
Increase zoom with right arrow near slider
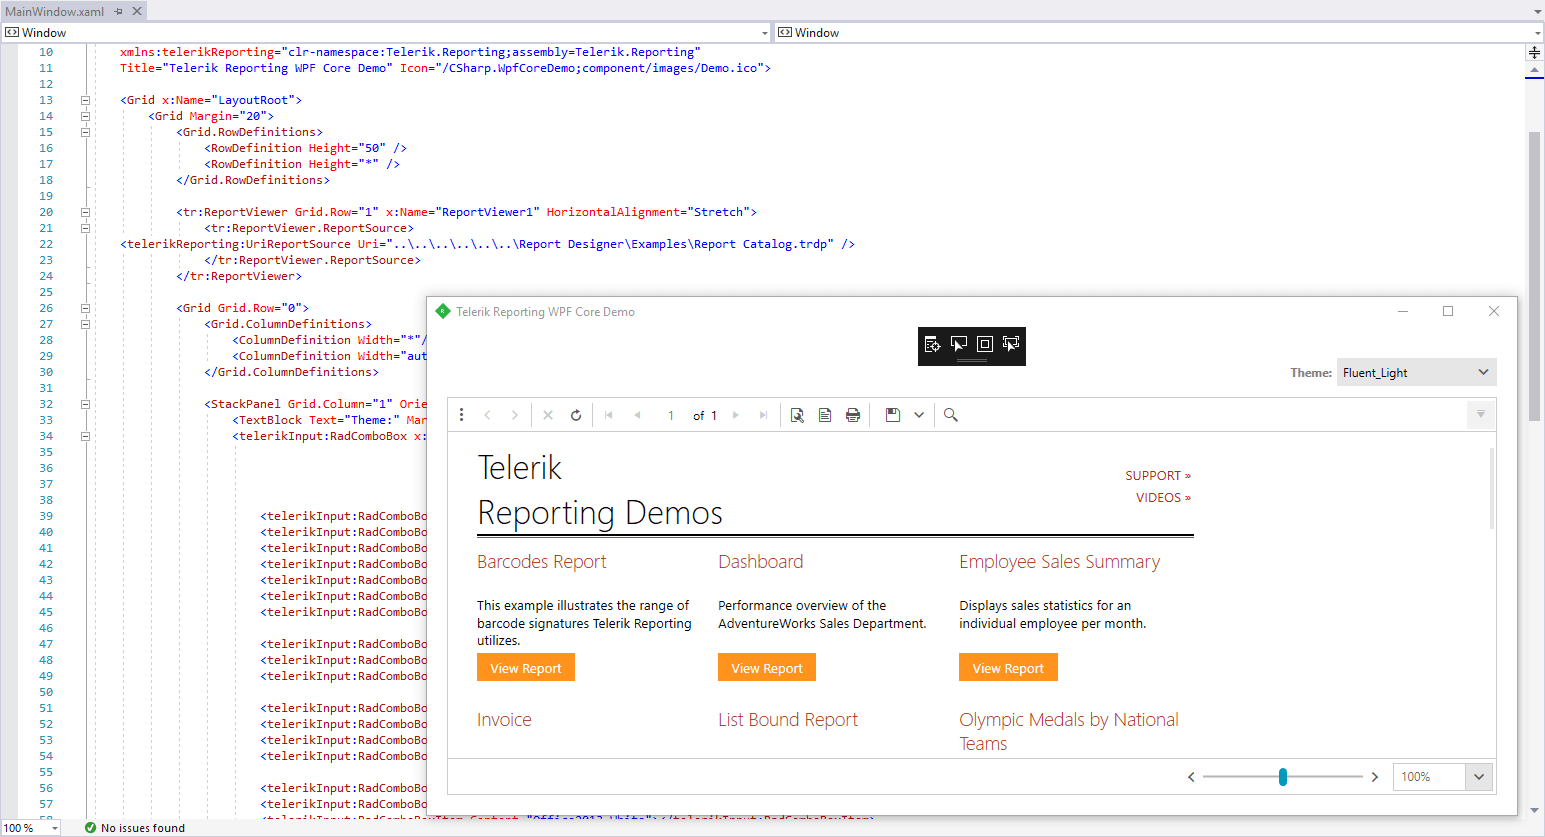point(1375,777)
